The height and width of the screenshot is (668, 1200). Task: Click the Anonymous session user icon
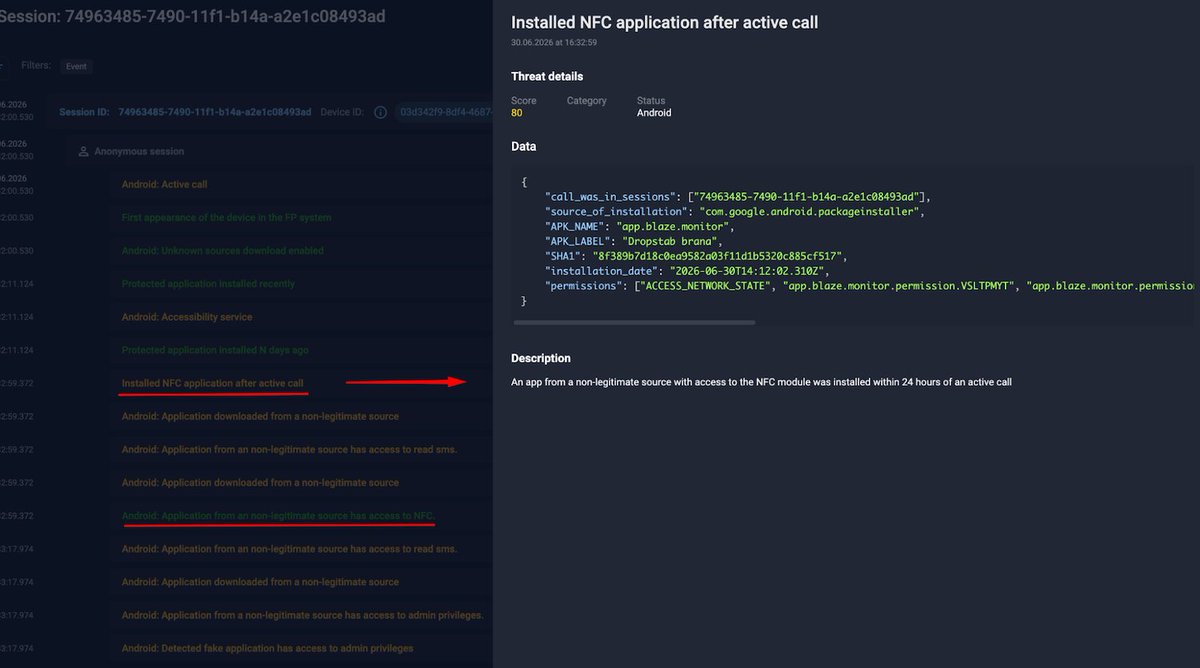point(84,151)
